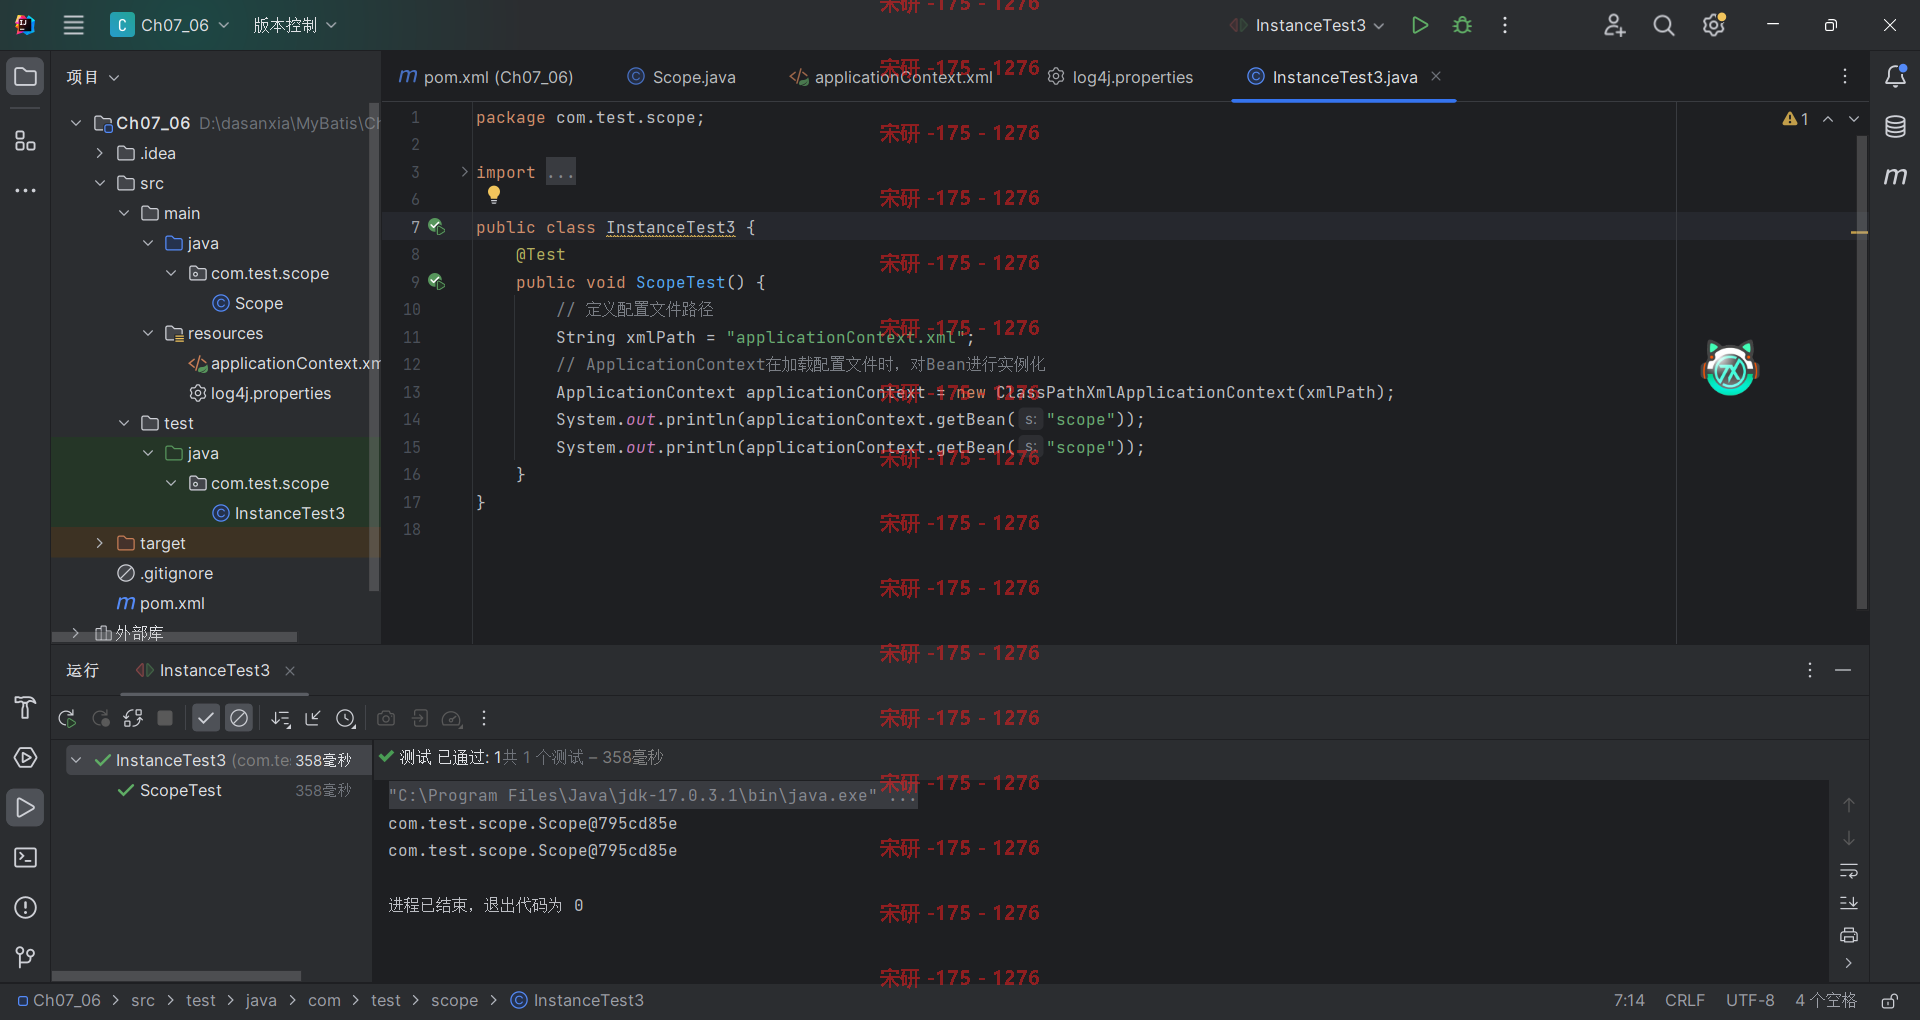Open the Ch07_06 project dropdown
The height and width of the screenshot is (1020, 1920).
click(x=170, y=25)
